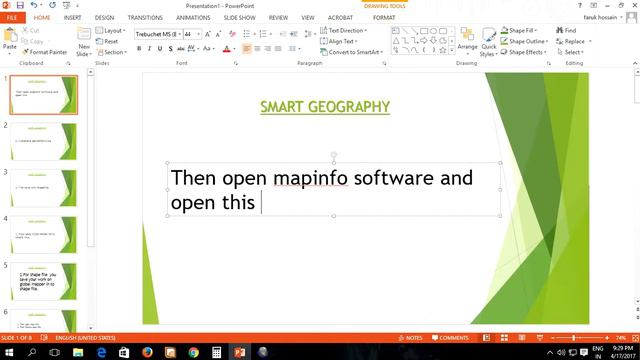Click Fit slide to window icon
The image size is (640, 360).
tap(635, 338)
